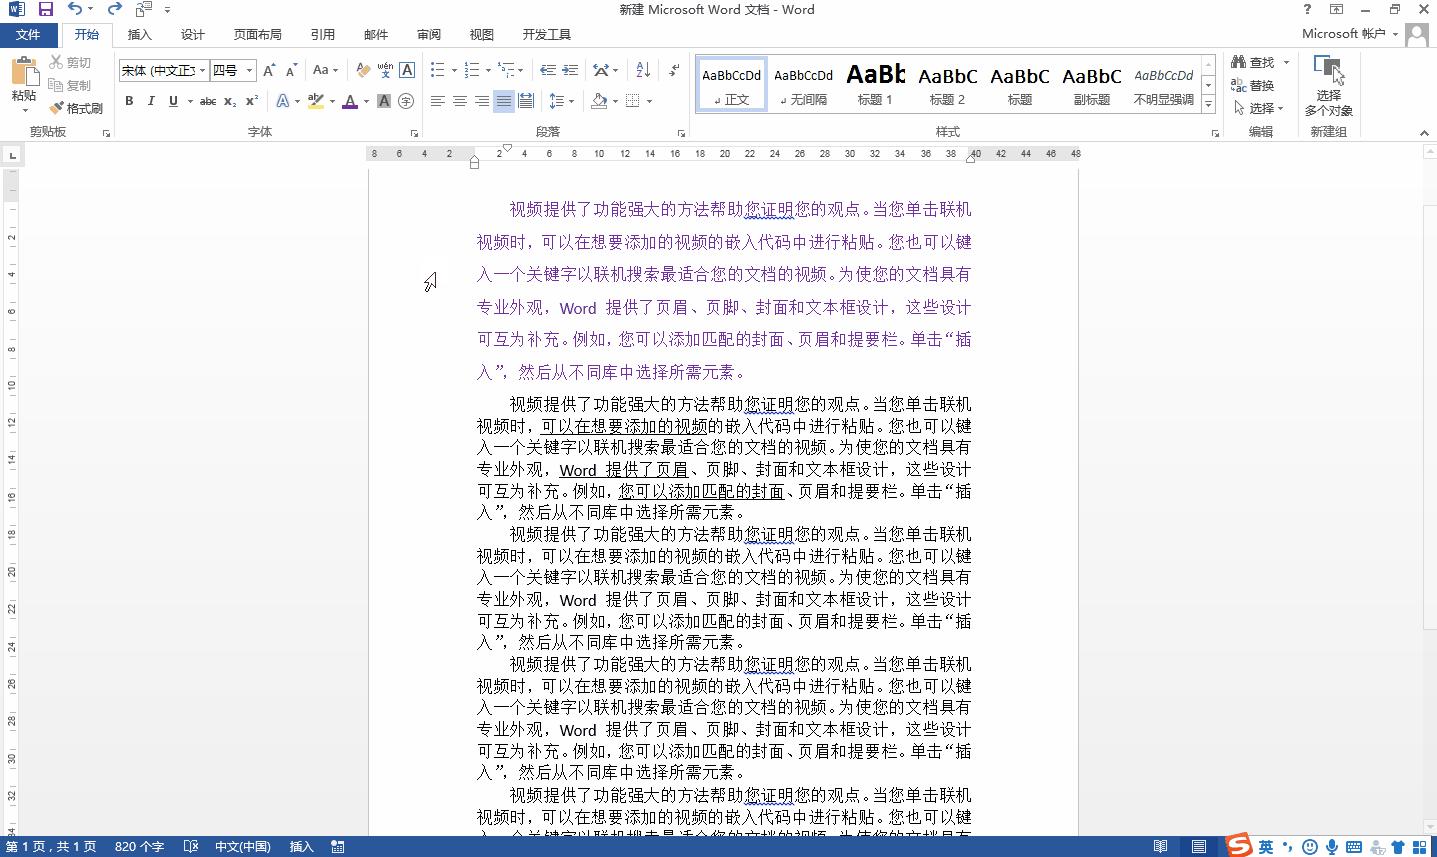Screen dimensions: 1437x857
Task: Switch to the 审阅 (Review) tab
Action: point(429,34)
